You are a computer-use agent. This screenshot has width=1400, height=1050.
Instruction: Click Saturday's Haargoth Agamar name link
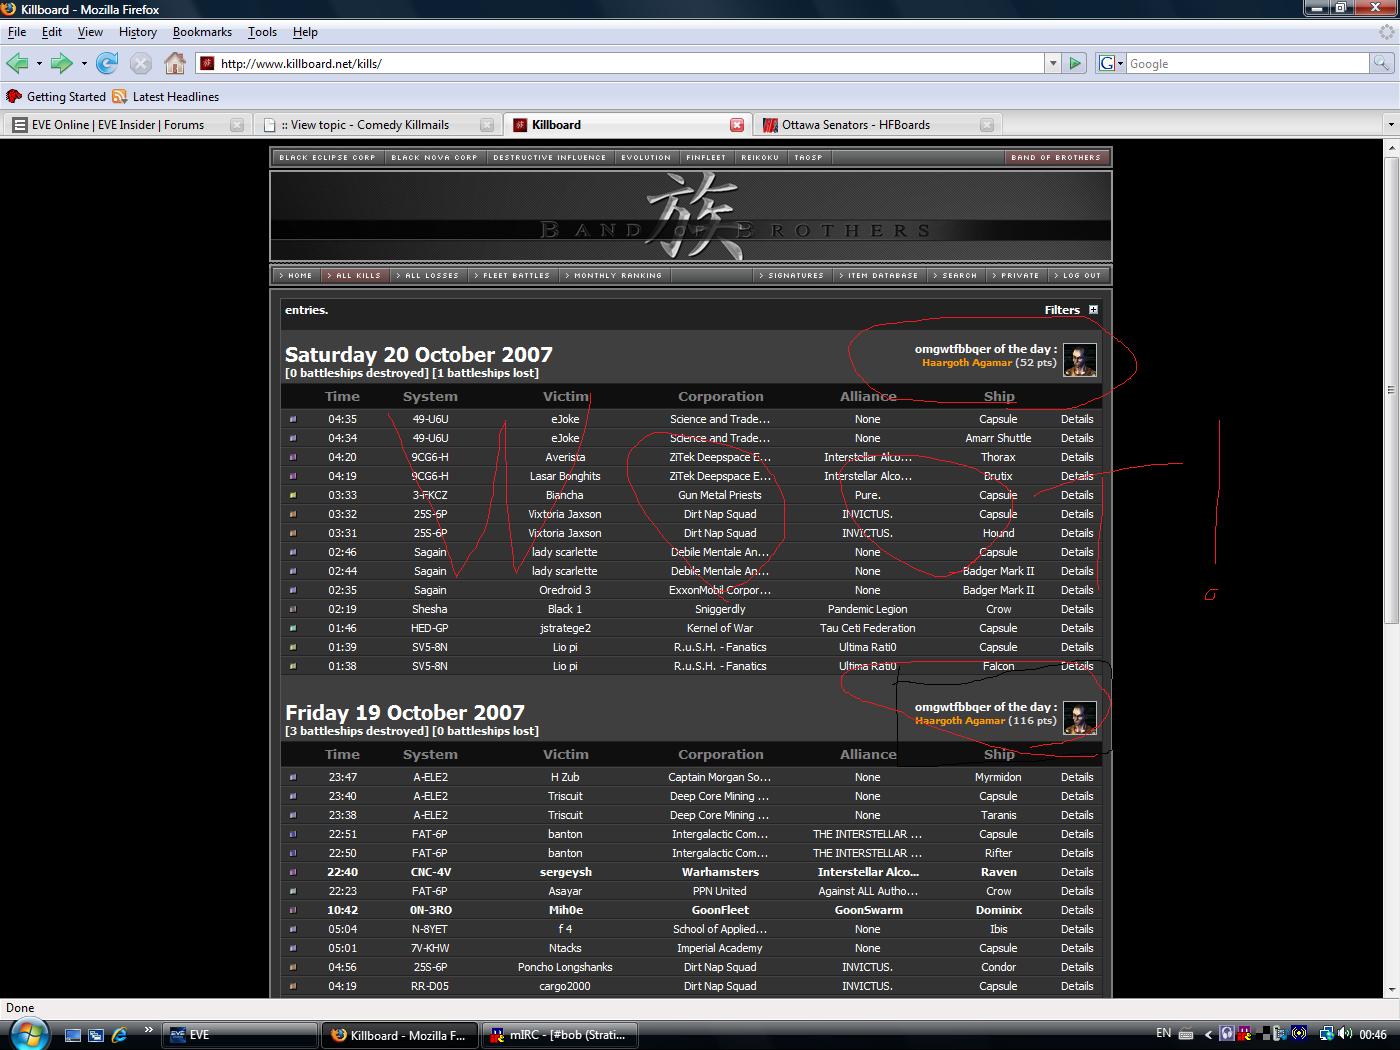[x=966, y=363]
